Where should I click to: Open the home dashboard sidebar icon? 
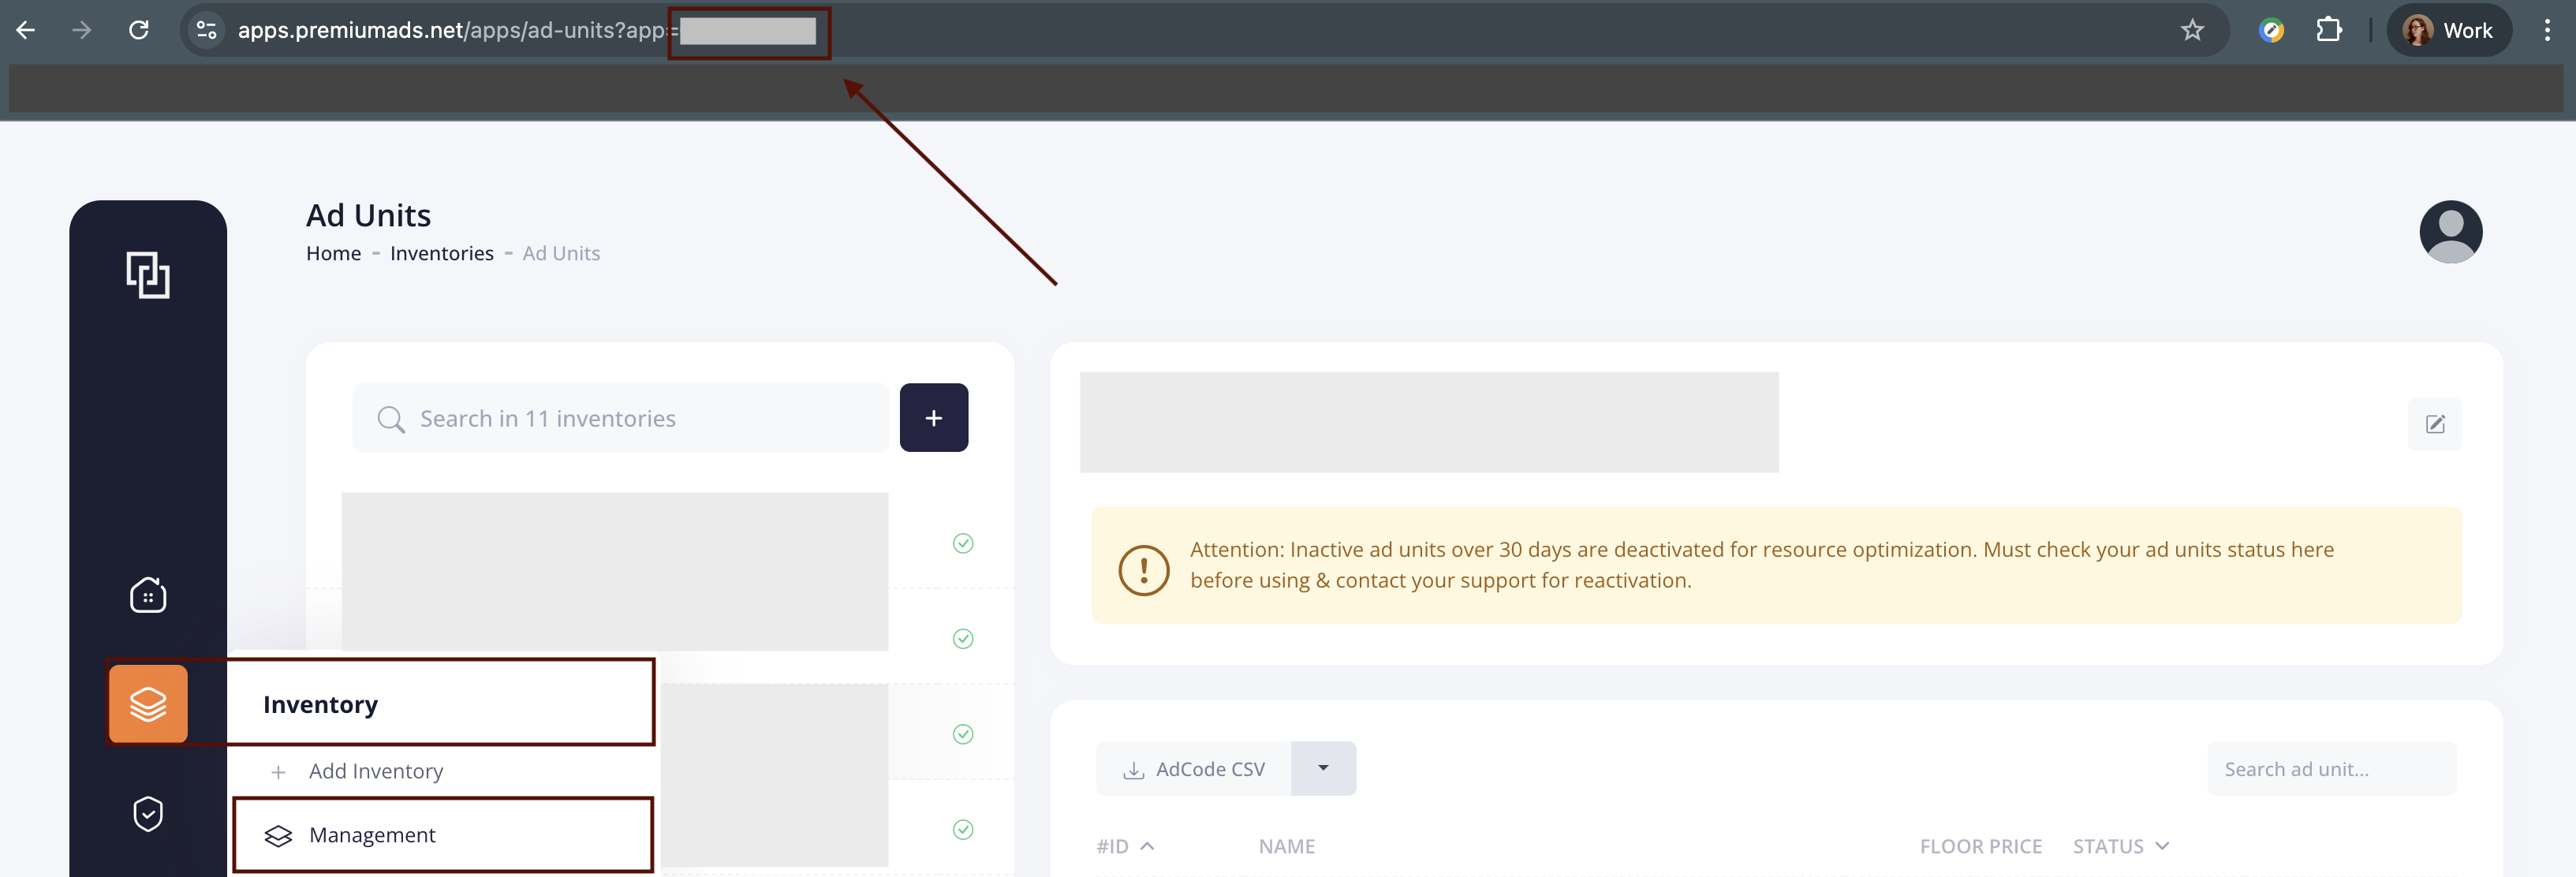coord(148,595)
